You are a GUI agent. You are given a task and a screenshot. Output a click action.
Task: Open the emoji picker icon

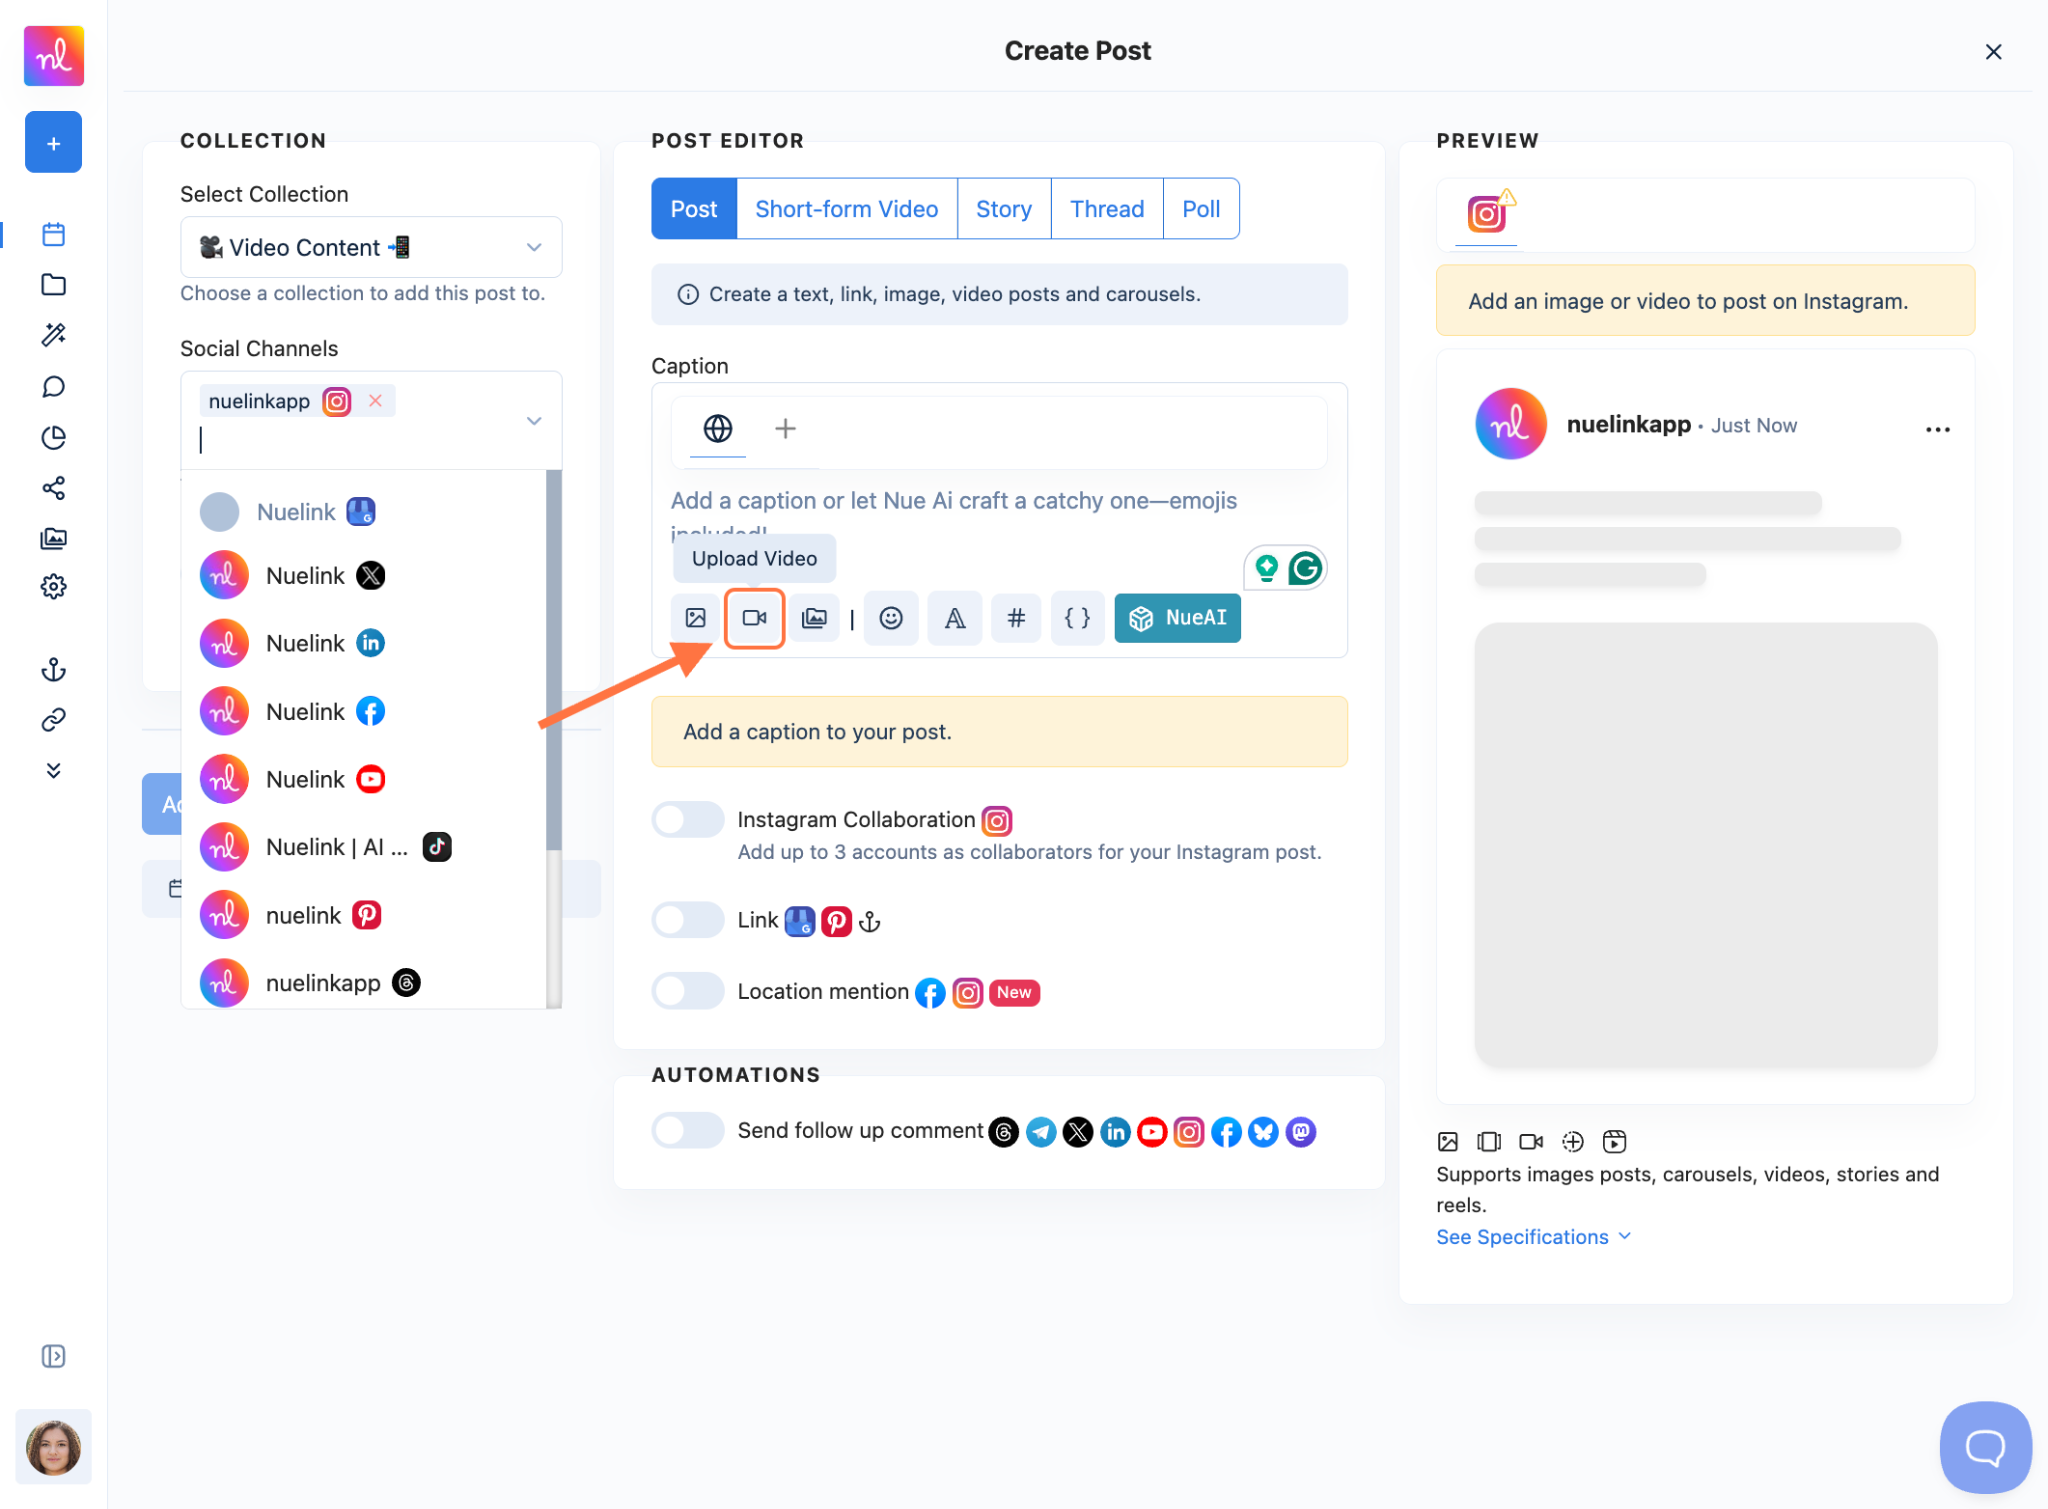pos(890,618)
